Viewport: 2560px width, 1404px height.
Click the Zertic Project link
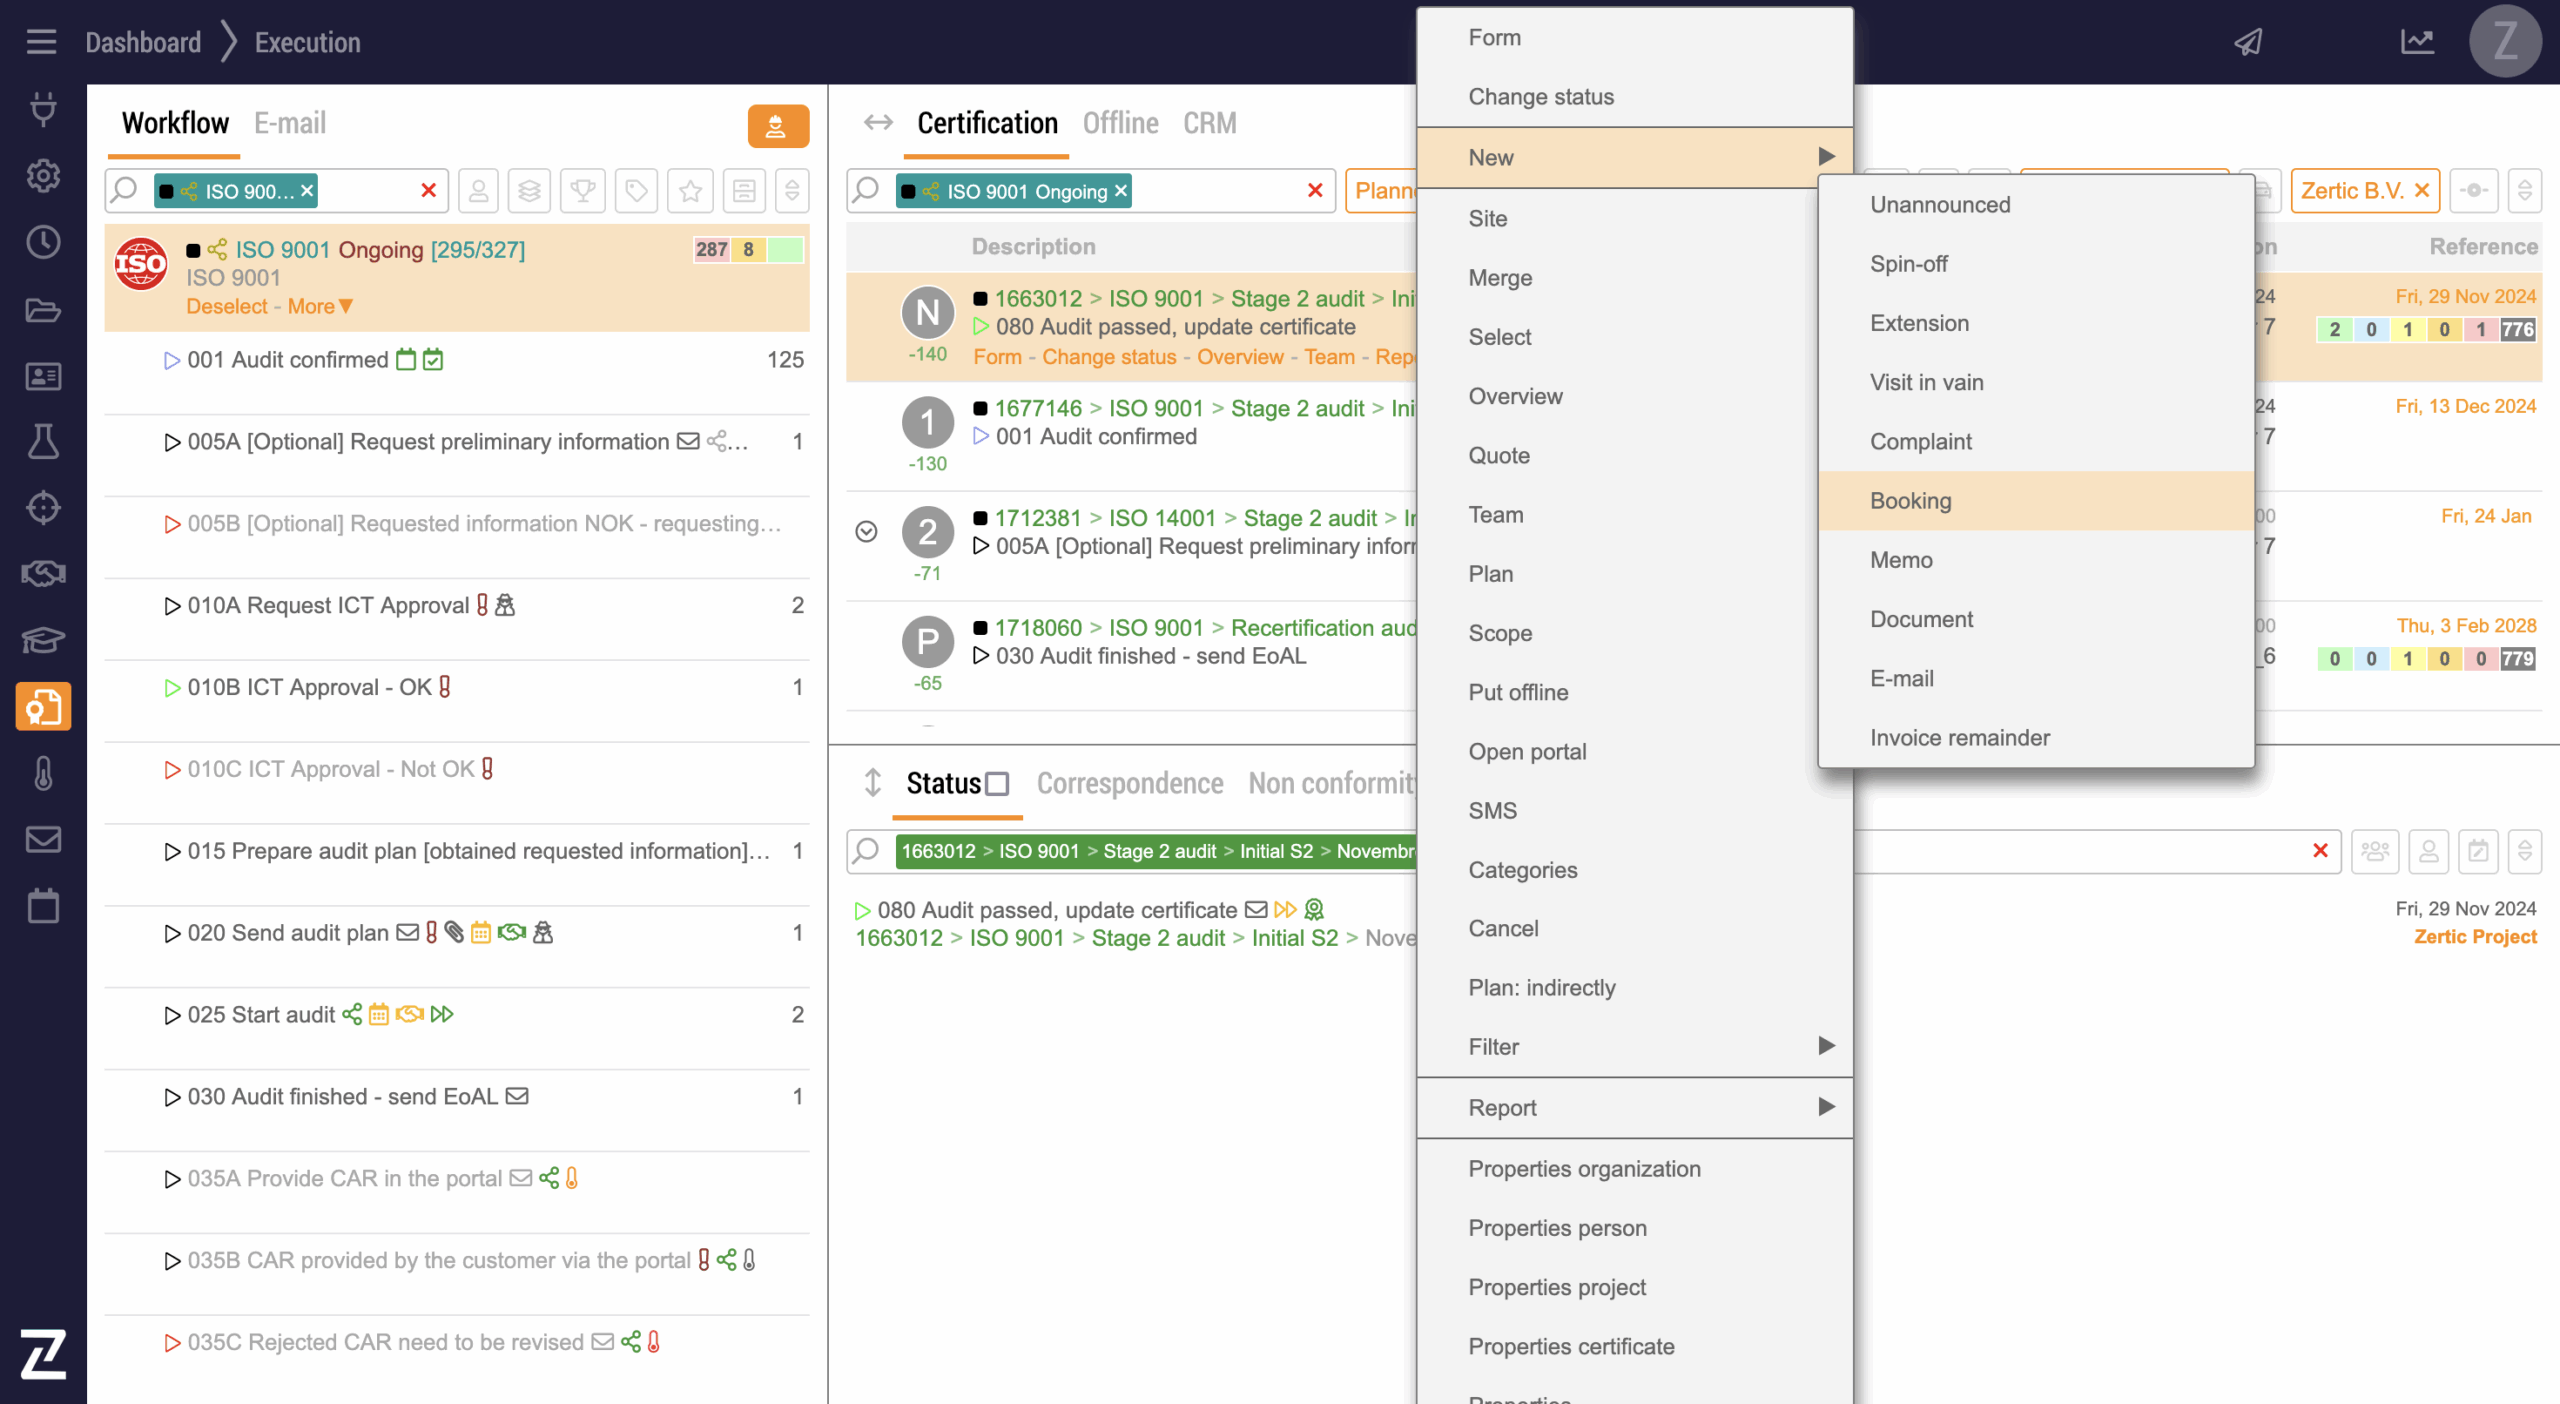point(2474,937)
